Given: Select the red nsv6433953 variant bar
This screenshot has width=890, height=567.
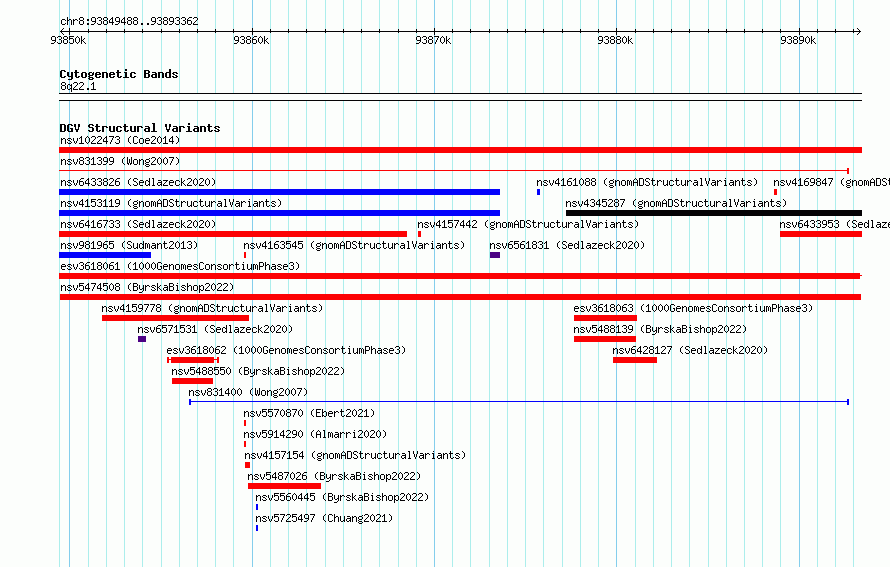Looking at the screenshot, I should [821, 234].
